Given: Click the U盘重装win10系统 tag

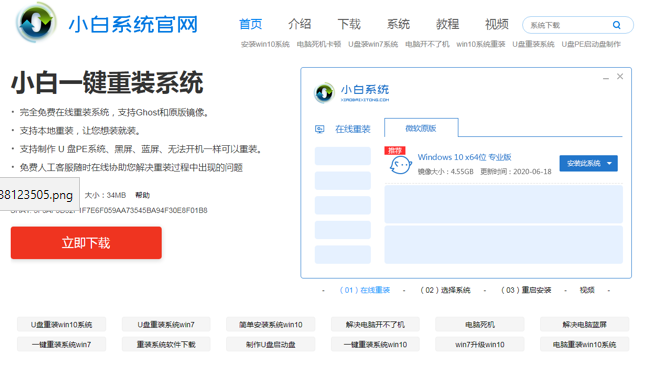Looking at the screenshot, I should coord(61,324).
